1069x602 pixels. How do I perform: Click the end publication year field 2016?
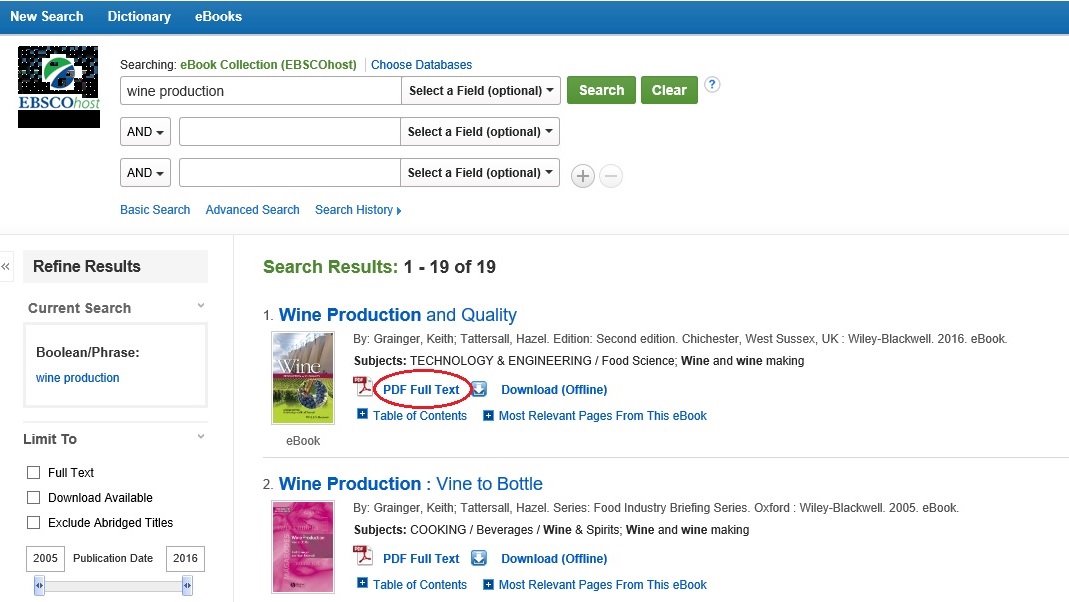tap(185, 558)
